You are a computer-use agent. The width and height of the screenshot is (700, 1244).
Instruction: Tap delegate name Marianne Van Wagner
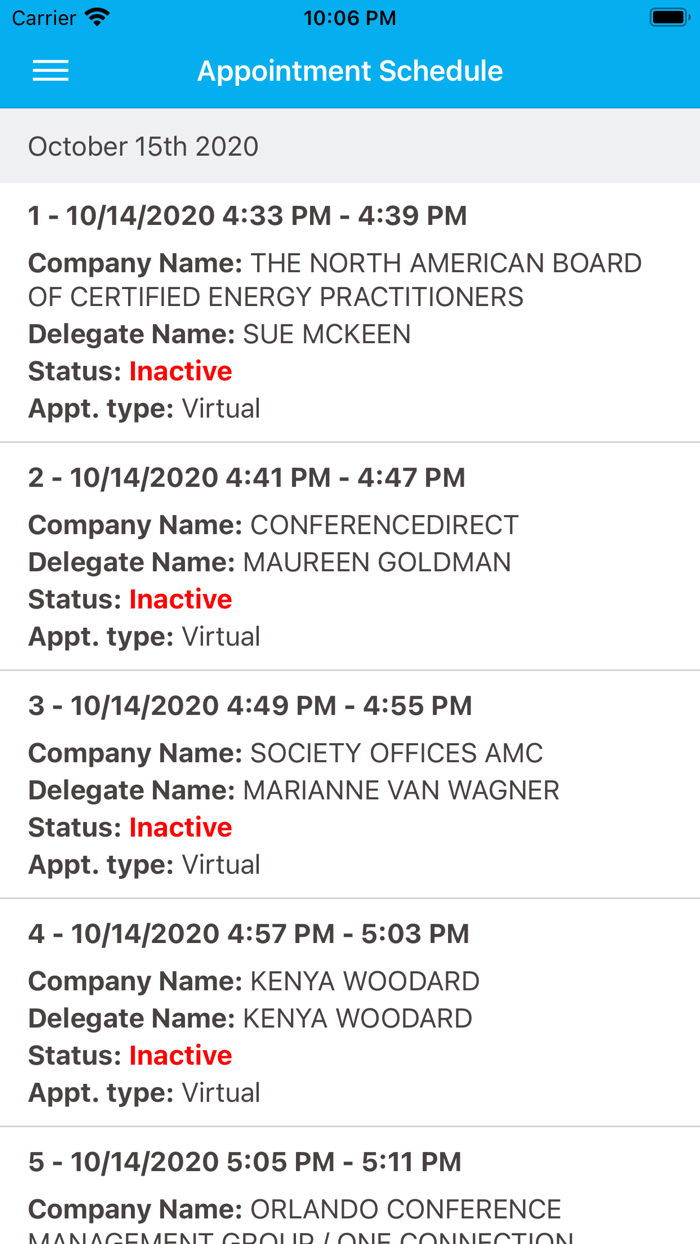click(400, 790)
